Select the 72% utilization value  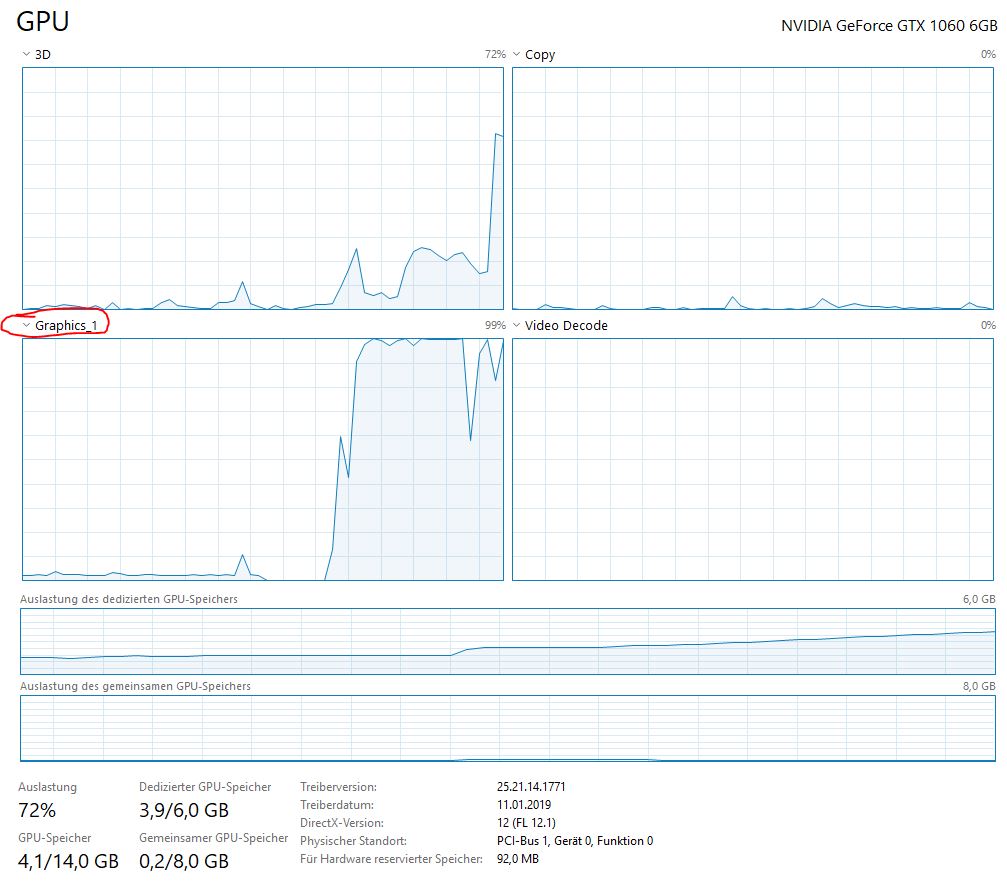38,810
